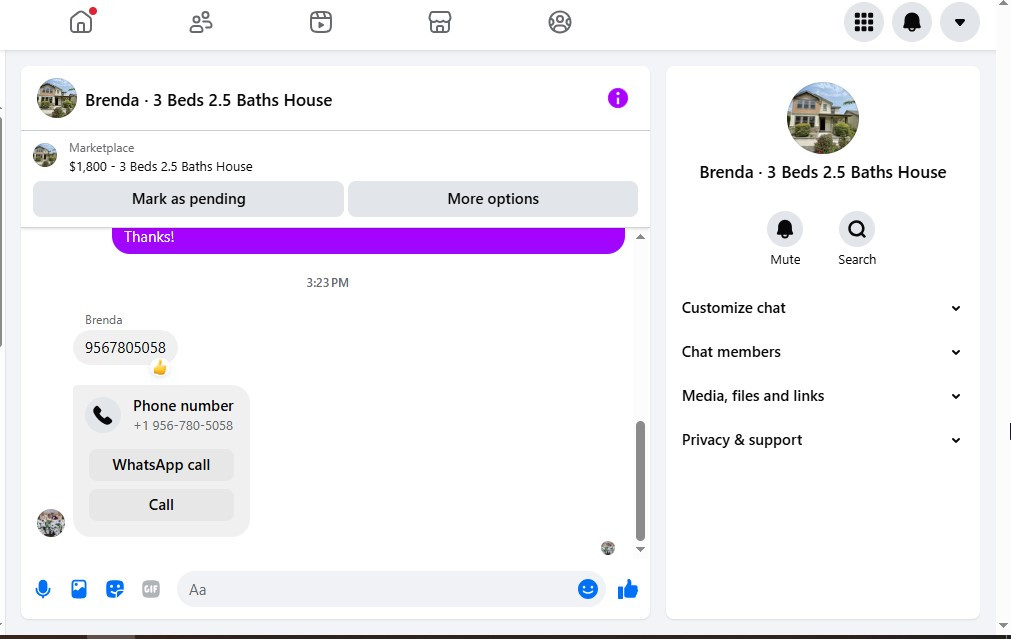1011x639 pixels.
Task: Click the Aa message input field
Action: 377,589
